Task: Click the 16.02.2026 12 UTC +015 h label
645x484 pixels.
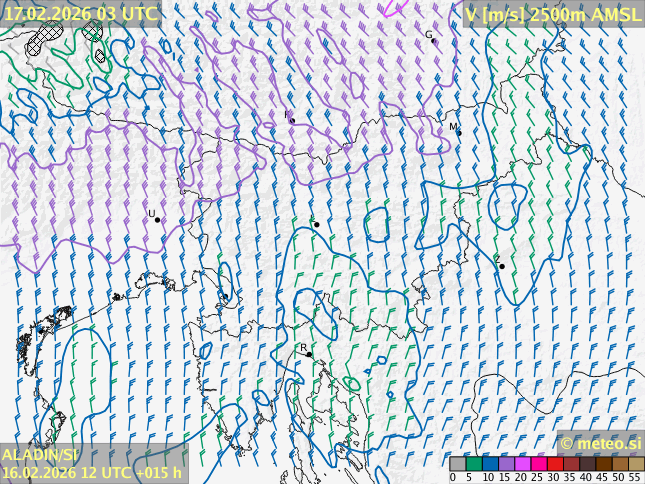Action: pyautogui.click(x=92, y=473)
